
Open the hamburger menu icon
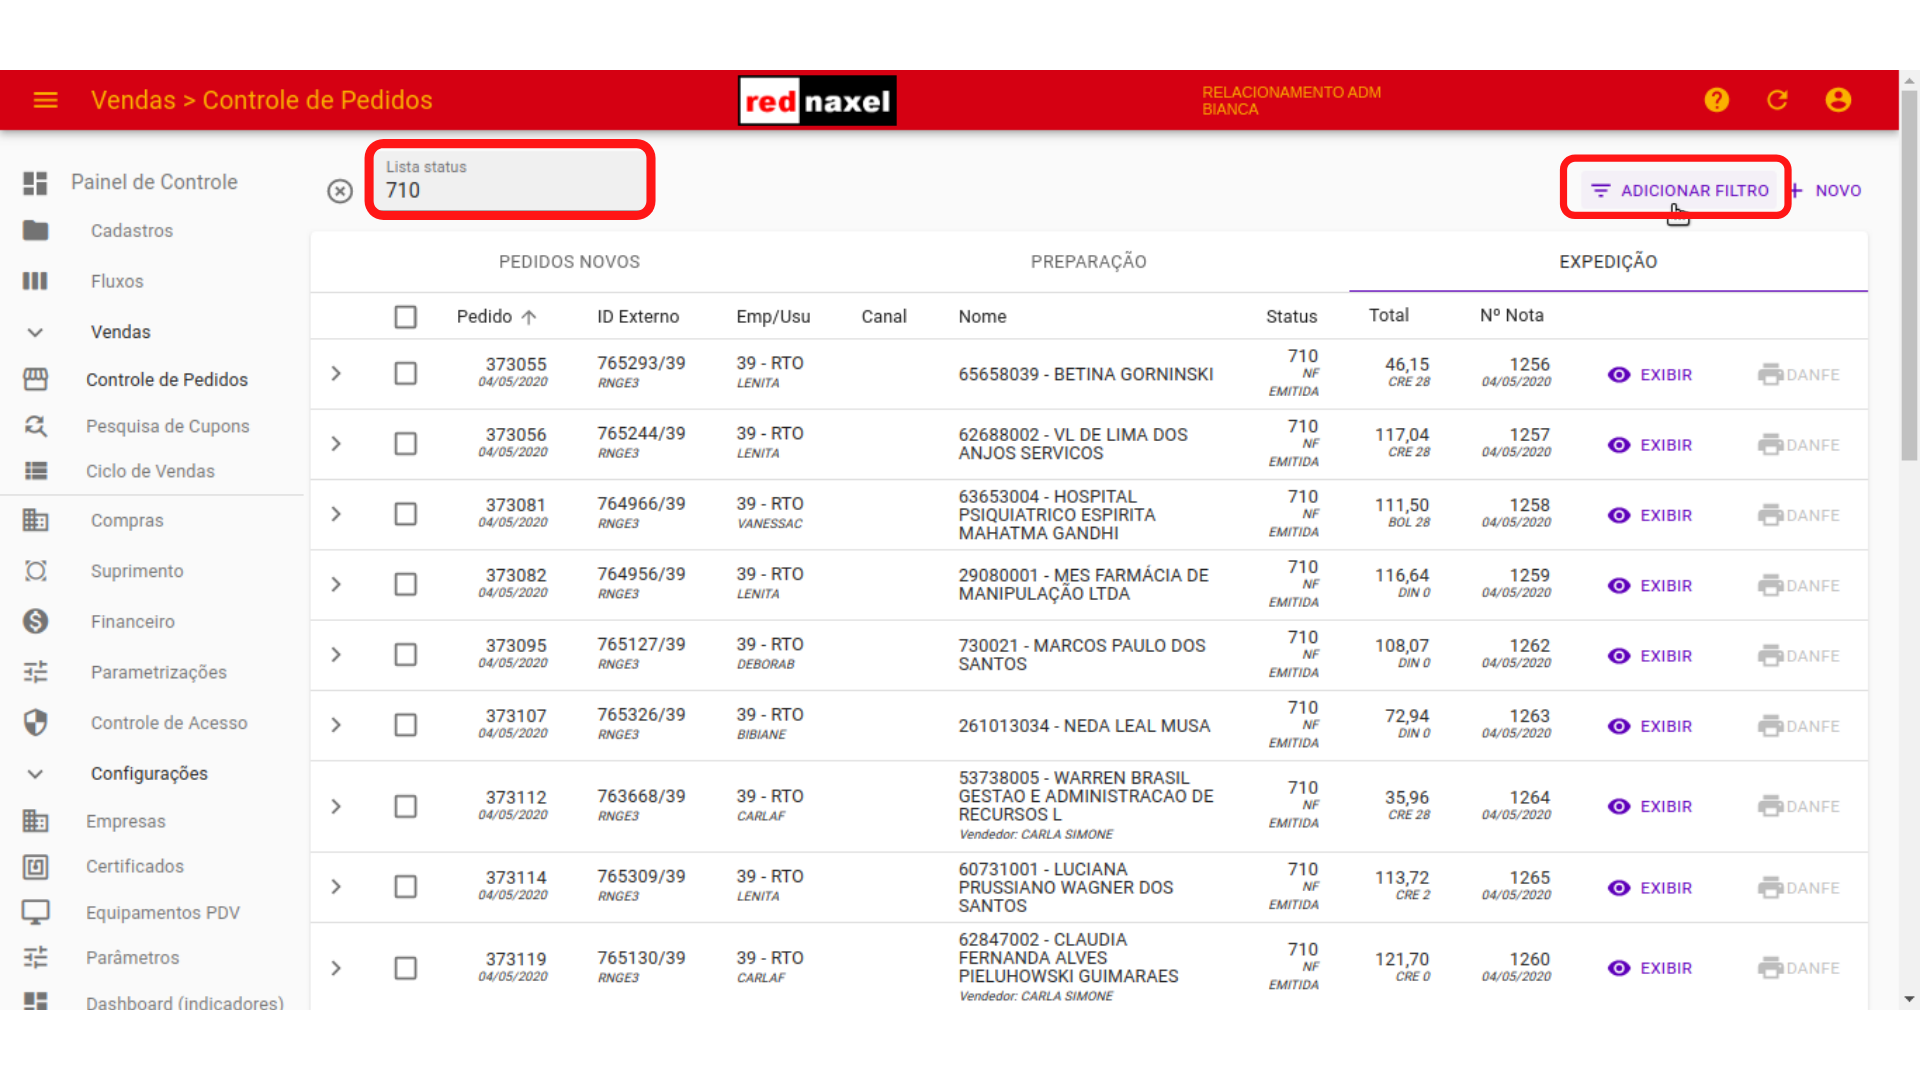pos(45,100)
